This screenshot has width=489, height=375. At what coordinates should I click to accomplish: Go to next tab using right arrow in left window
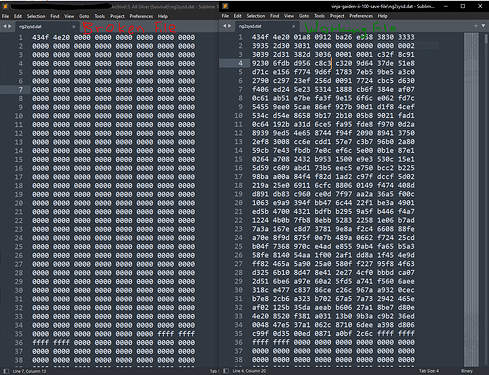tap(10, 26)
